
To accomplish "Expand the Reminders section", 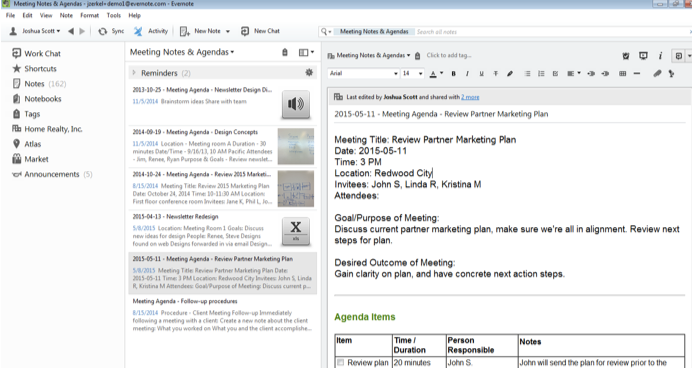I will [x=134, y=72].
